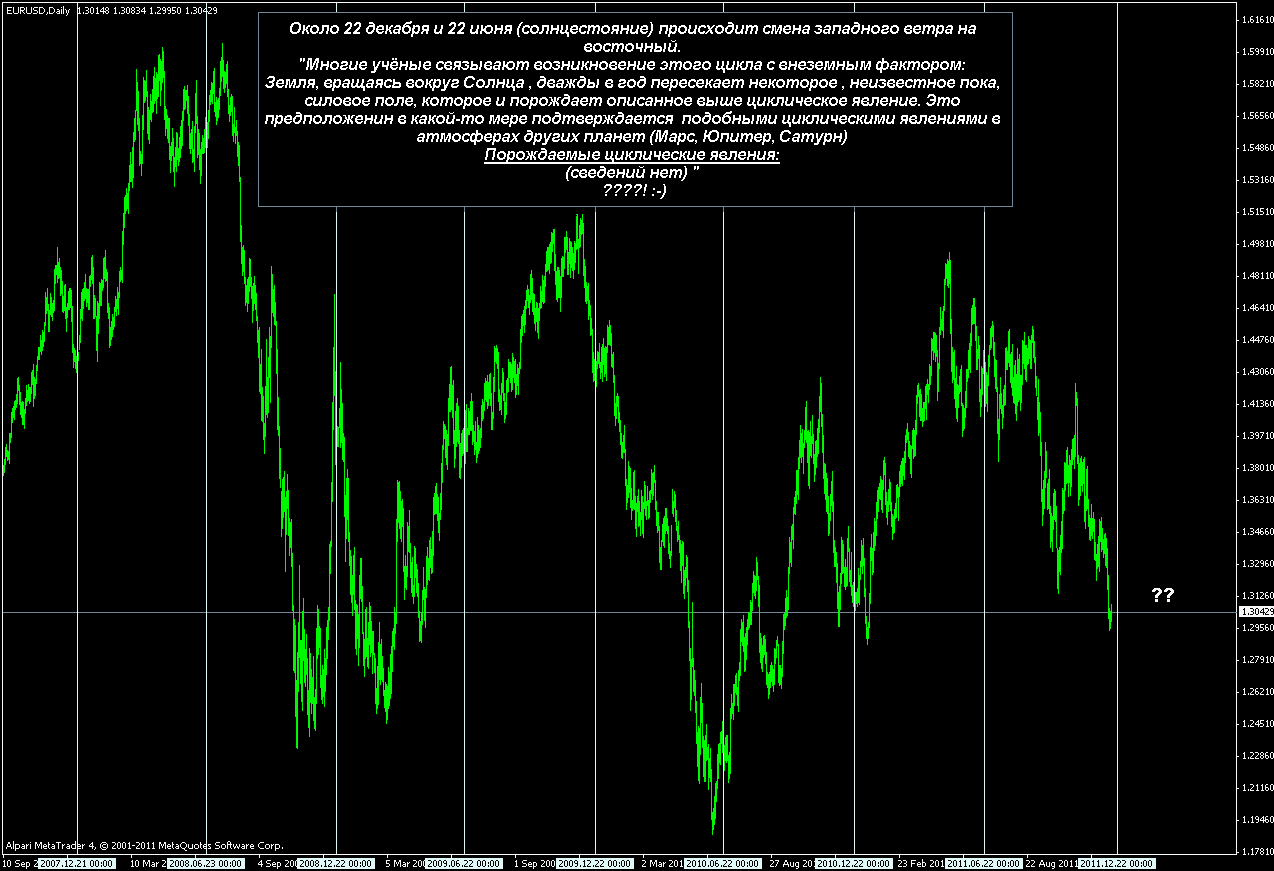Click the 2008.12.22 date label

click(x=336, y=863)
